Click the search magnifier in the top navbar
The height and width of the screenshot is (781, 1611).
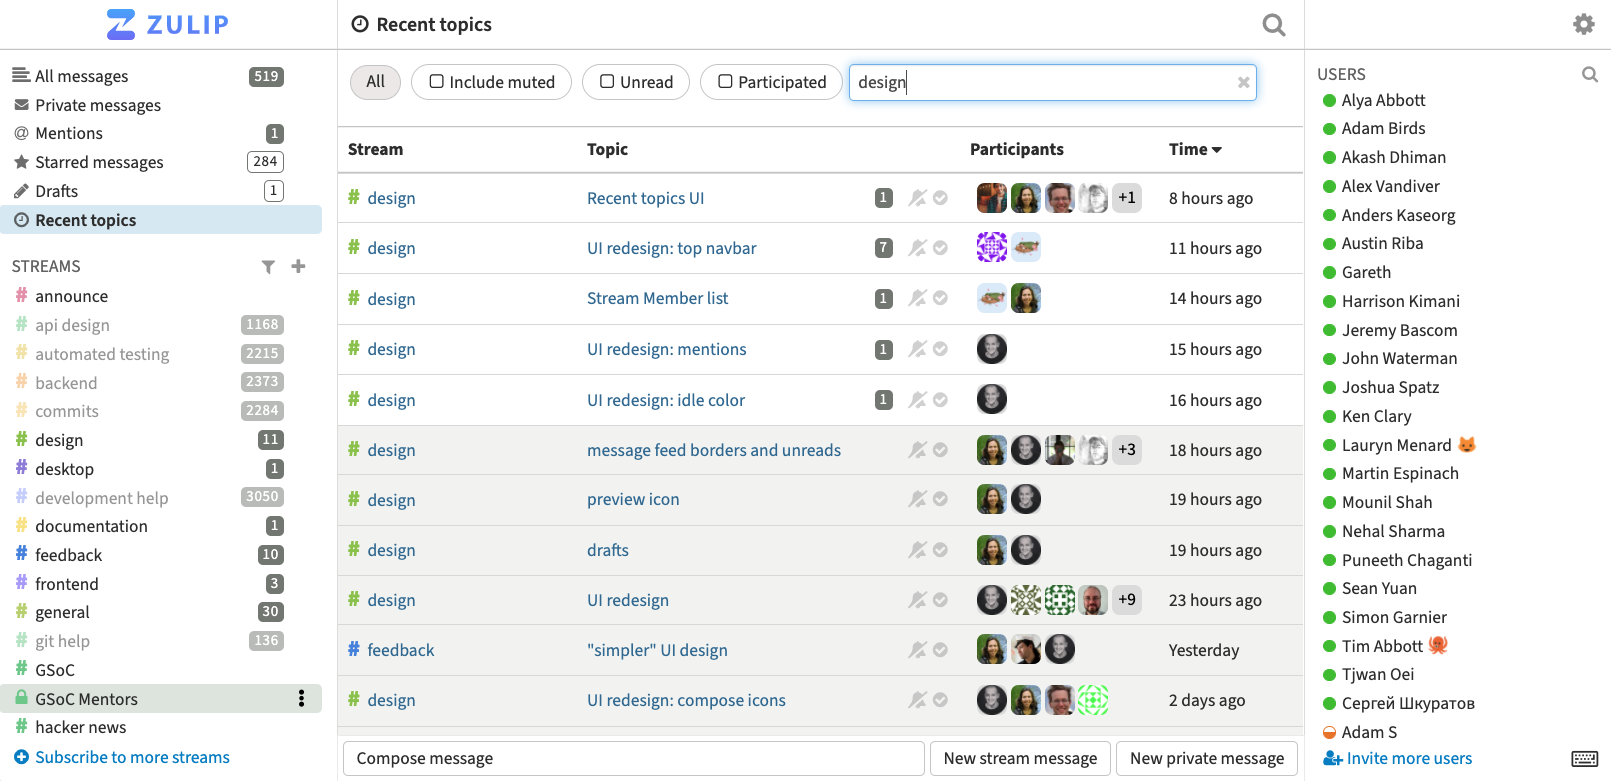pyautogui.click(x=1273, y=25)
